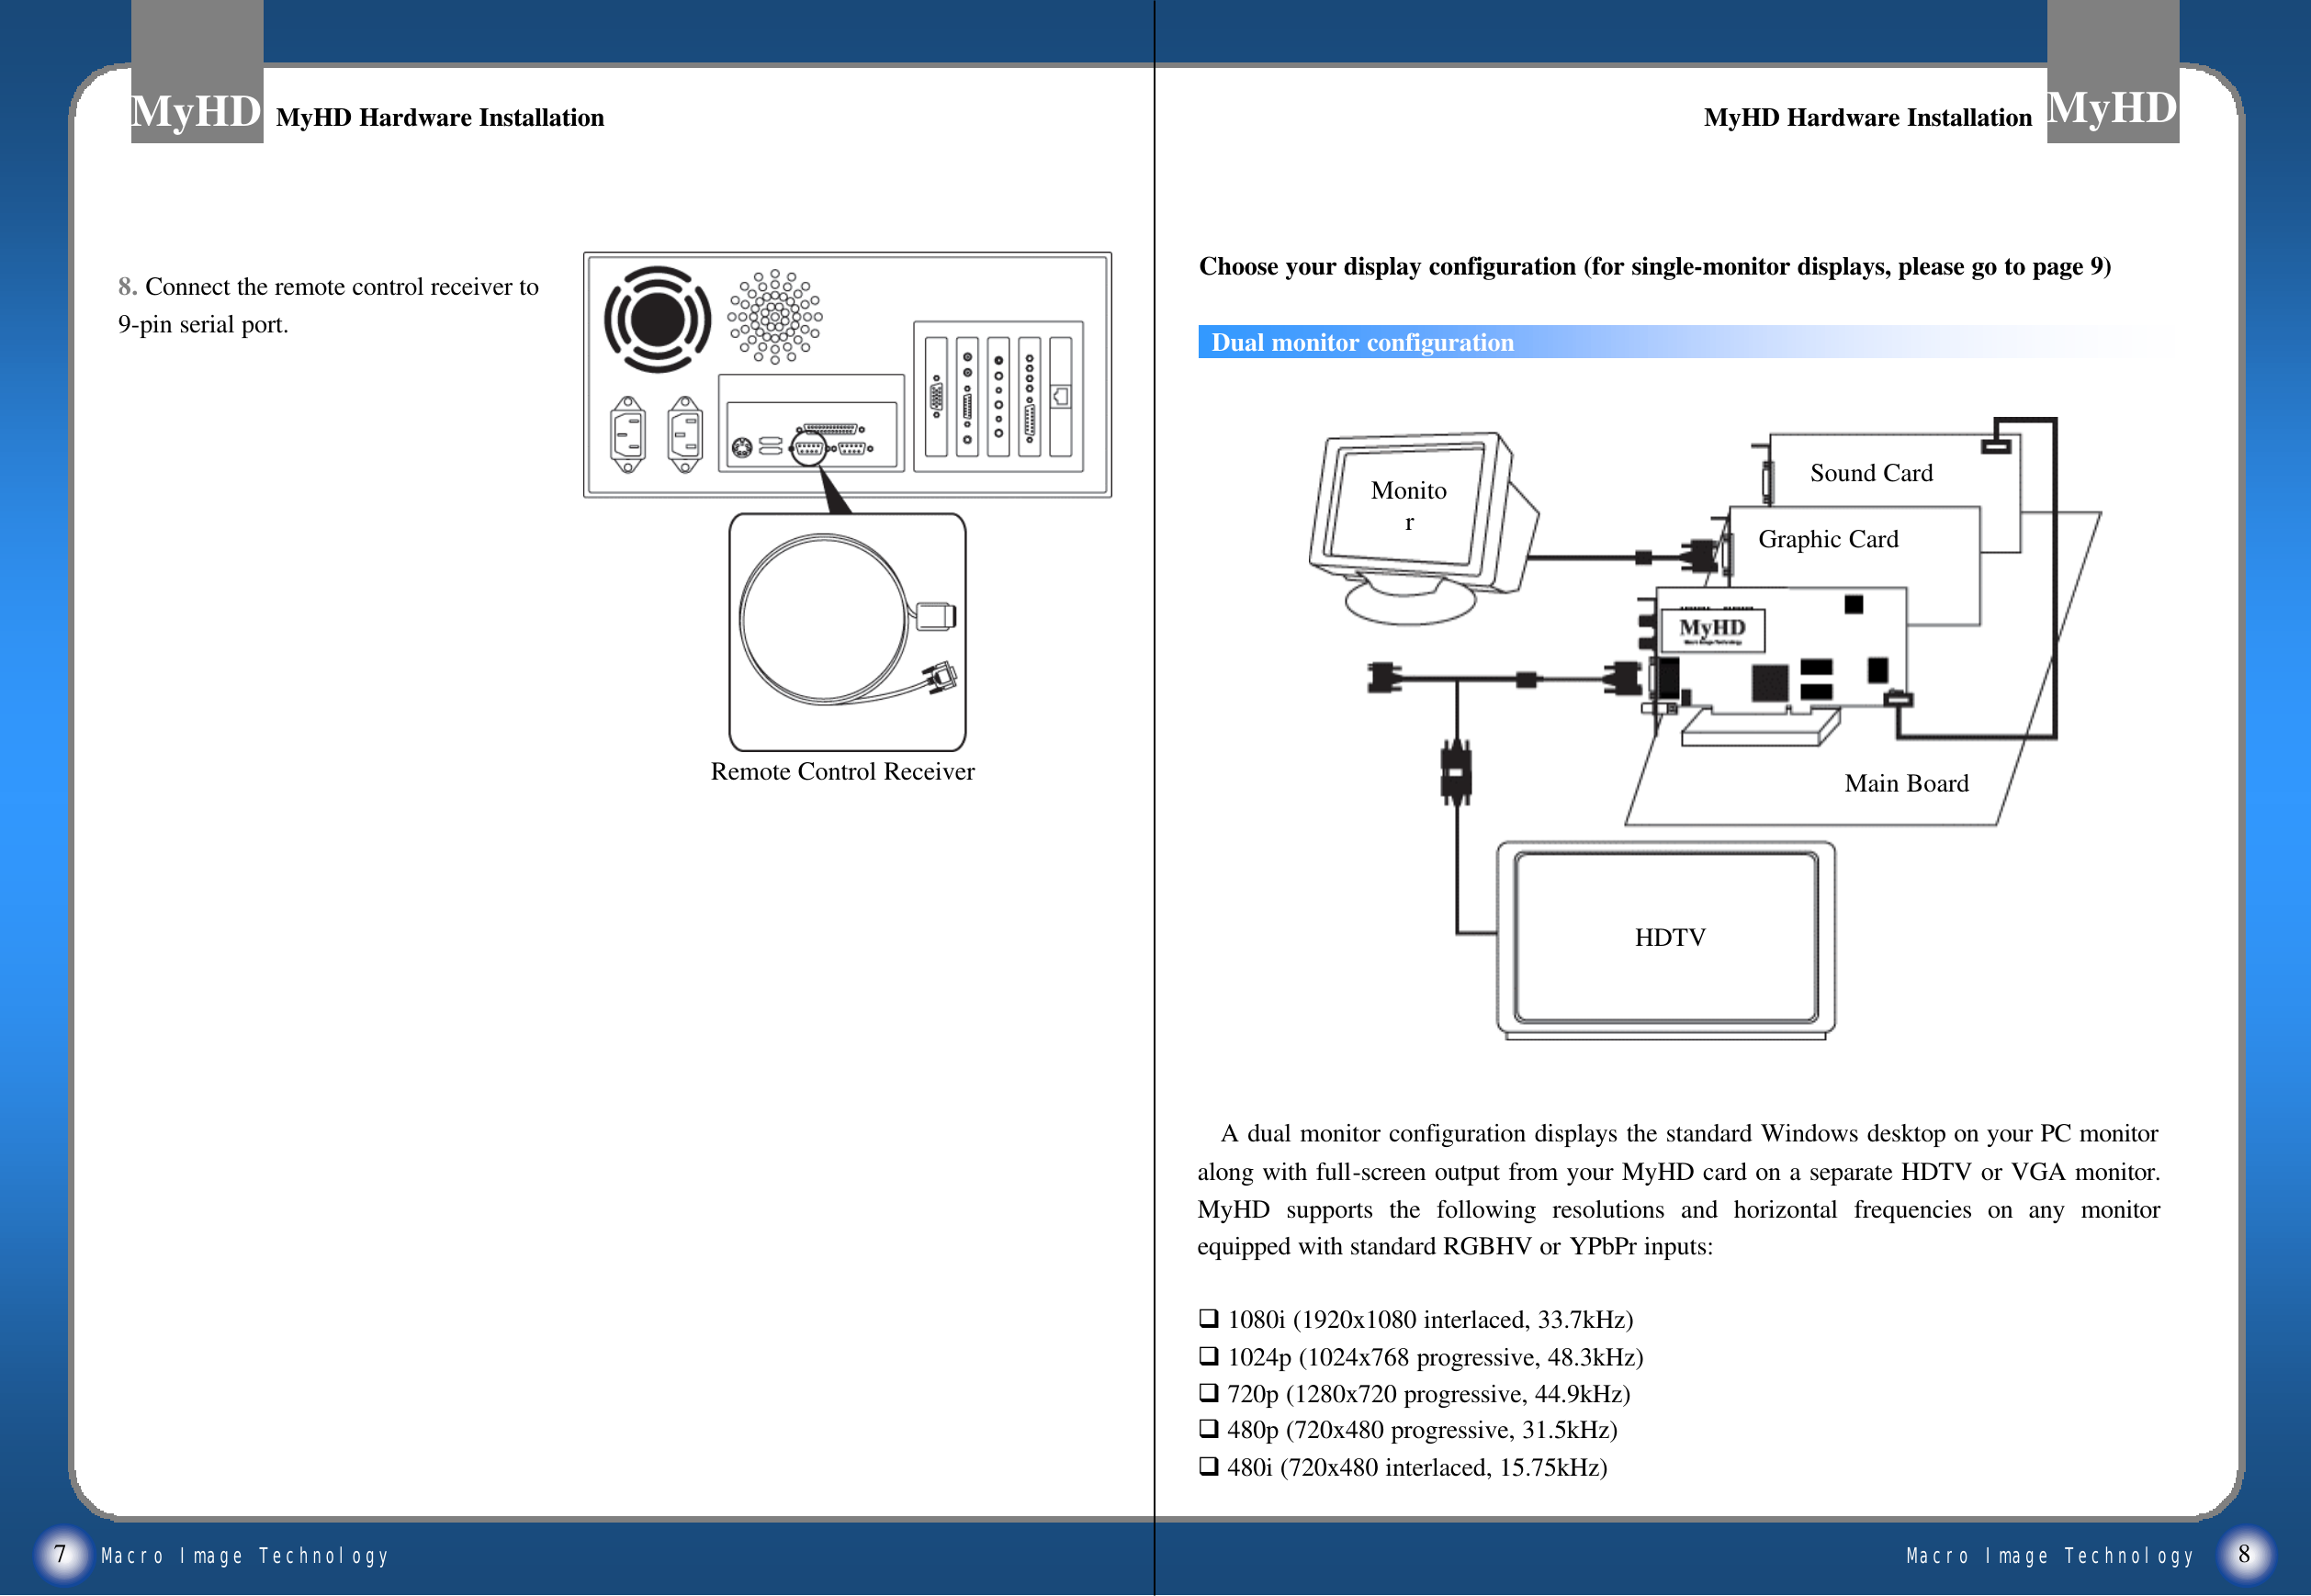Click the MyHD logo on left page
This screenshot has height=1596, width=2311.
point(196,110)
